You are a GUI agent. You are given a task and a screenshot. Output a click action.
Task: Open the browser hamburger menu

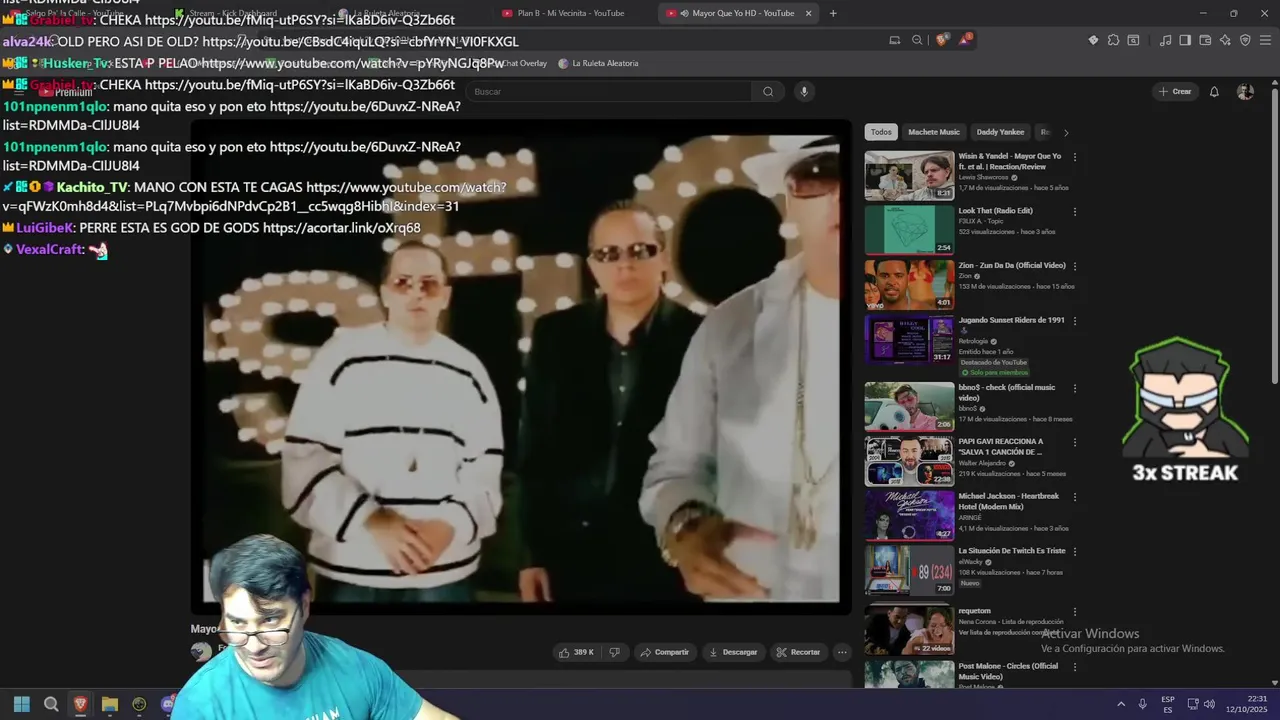click(1266, 40)
